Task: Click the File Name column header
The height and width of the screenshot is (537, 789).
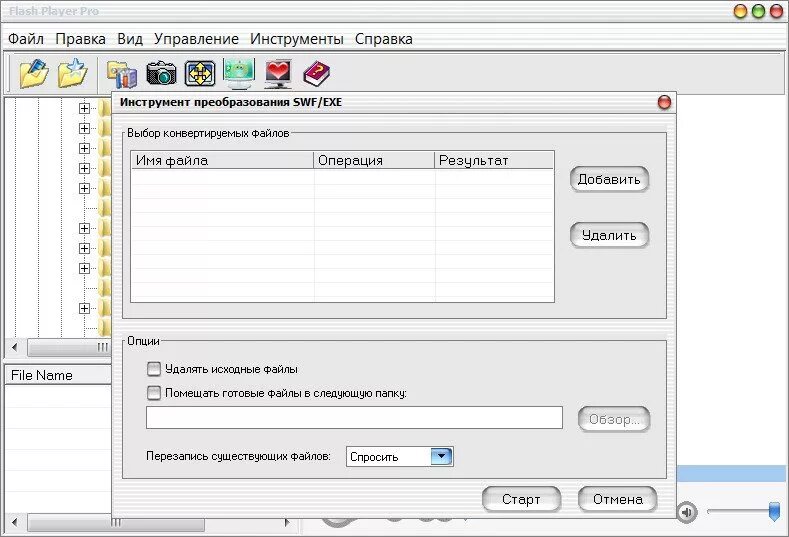Action: [58, 375]
